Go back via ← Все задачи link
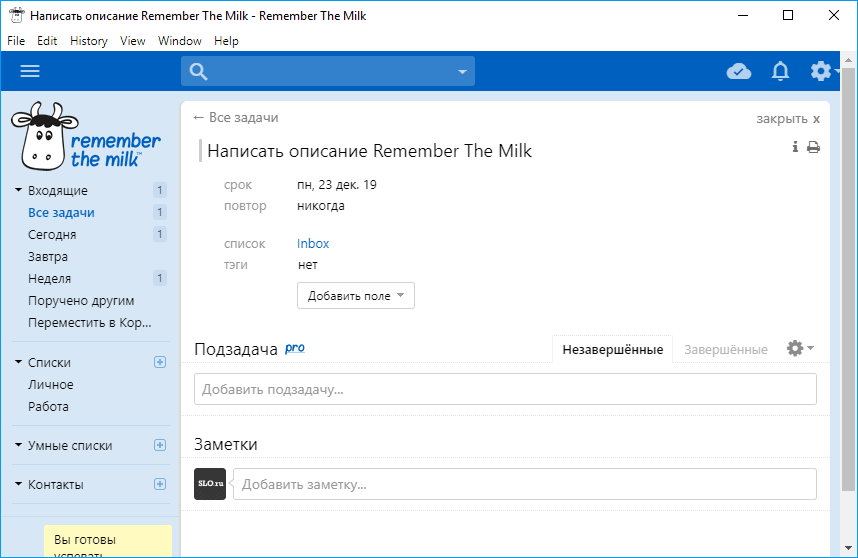 tap(236, 118)
